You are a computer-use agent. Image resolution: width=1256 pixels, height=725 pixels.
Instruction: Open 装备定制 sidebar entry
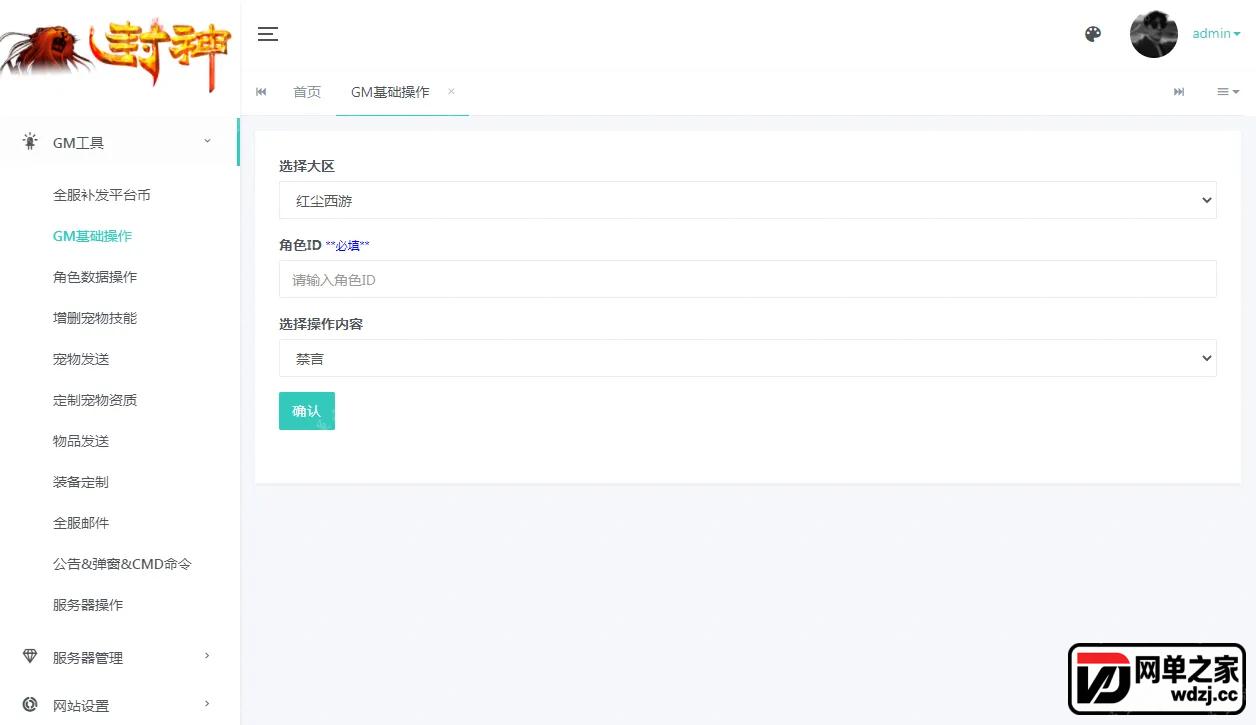coord(81,482)
